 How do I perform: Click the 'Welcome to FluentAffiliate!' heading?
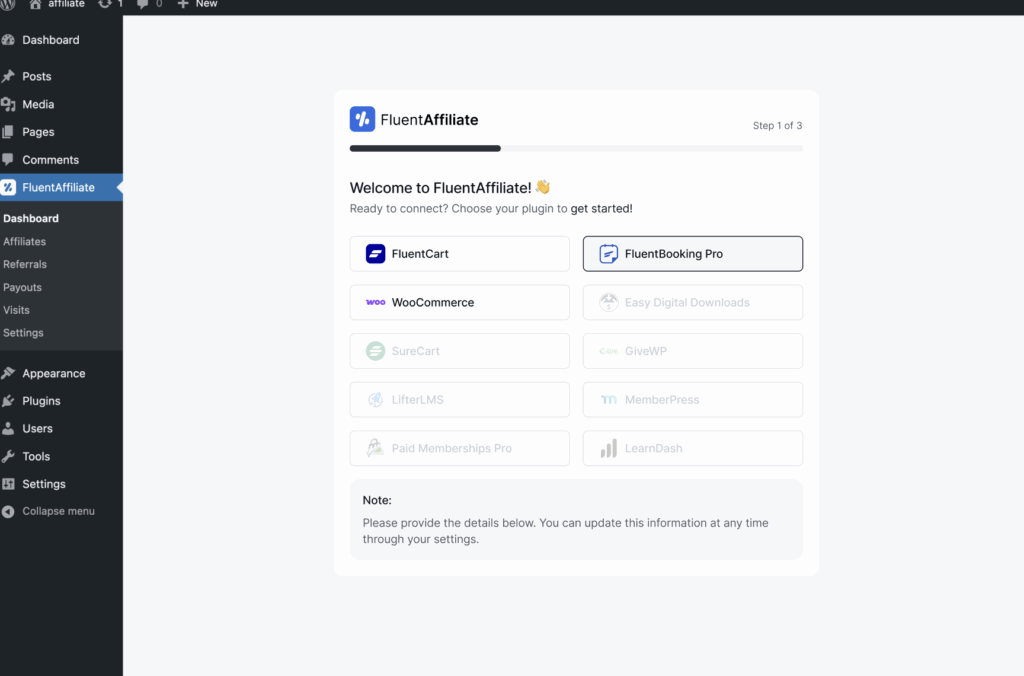coord(450,188)
